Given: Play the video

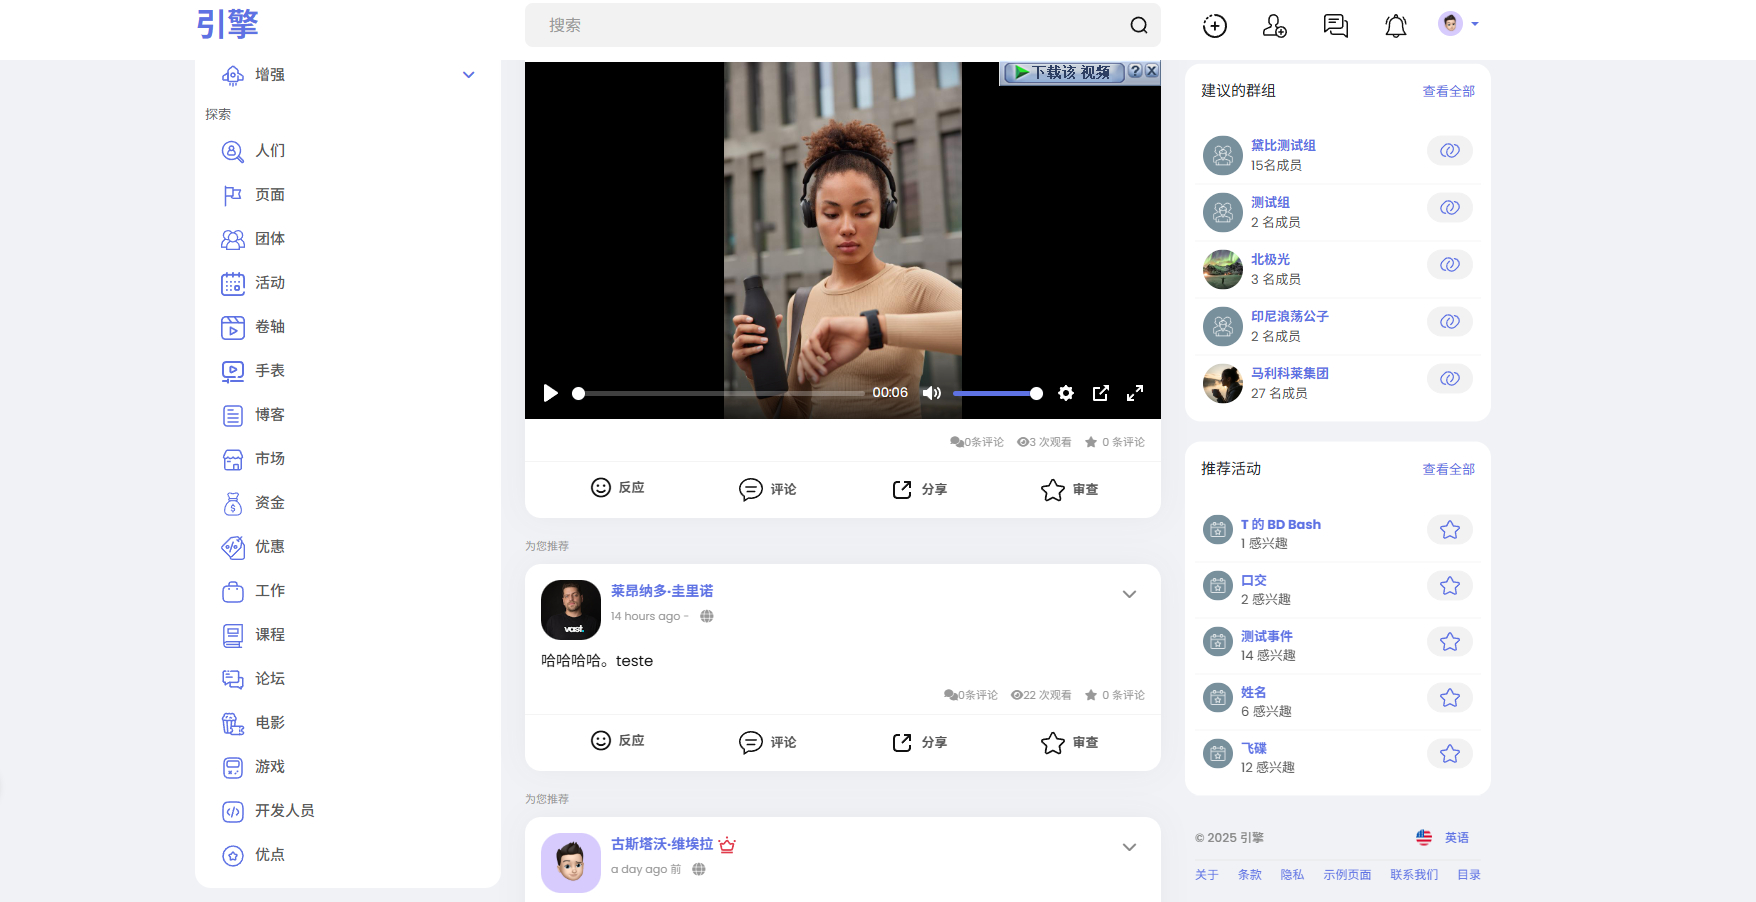Looking at the screenshot, I should 550,393.
